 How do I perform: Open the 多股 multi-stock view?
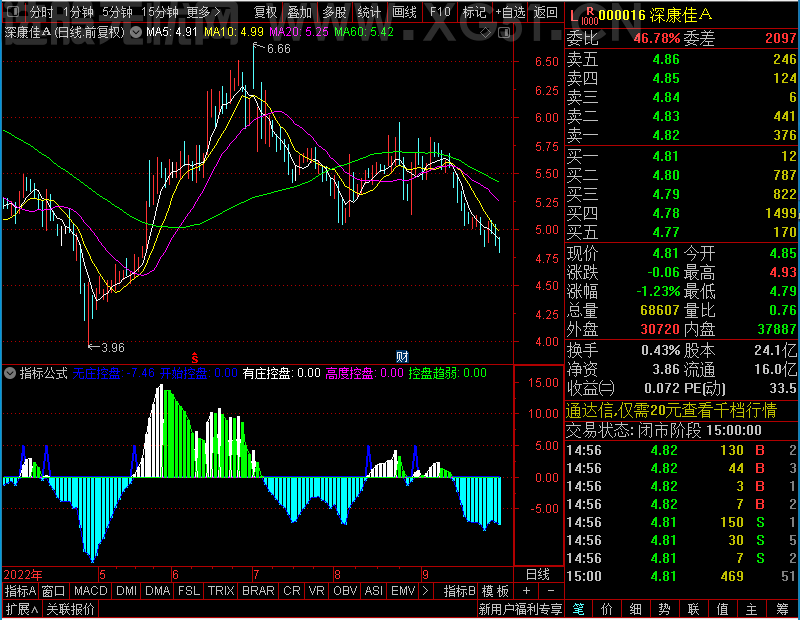coord(334,12)
